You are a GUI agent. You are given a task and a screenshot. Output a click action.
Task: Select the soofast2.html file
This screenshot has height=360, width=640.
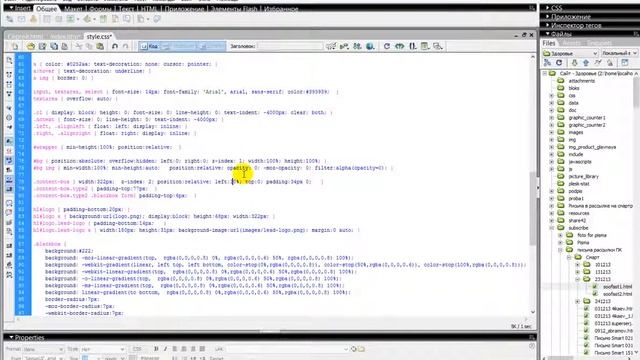(x=617, y=294)
